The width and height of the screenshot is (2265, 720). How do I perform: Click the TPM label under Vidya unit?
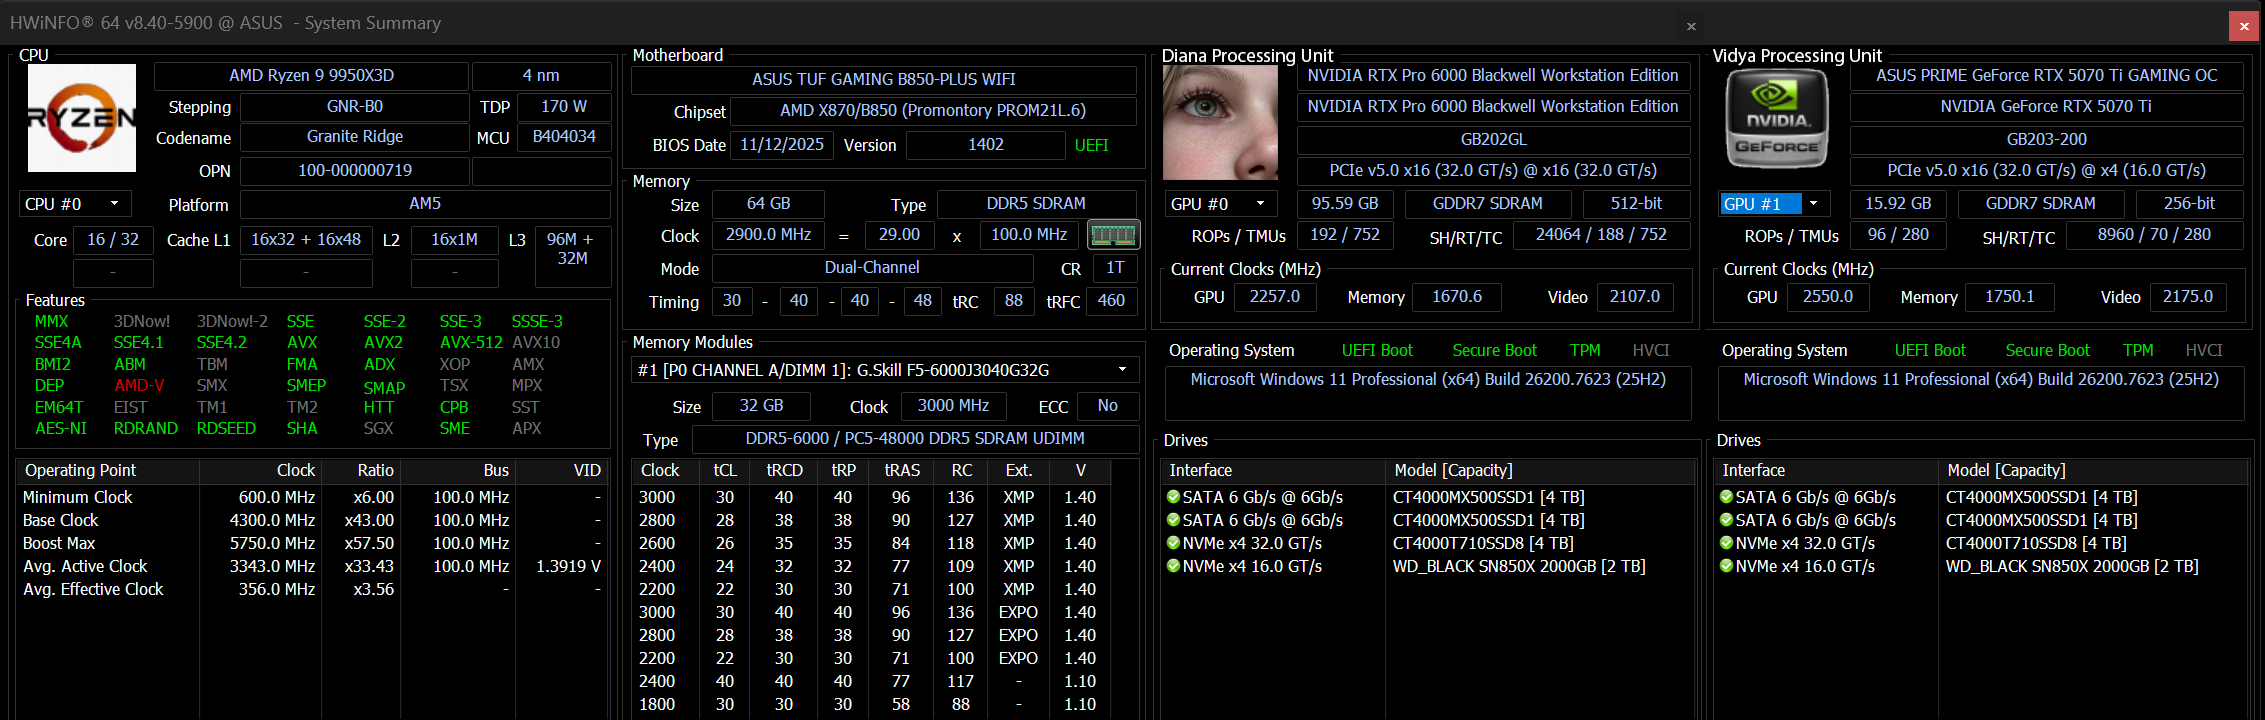tap(2138, 351)
